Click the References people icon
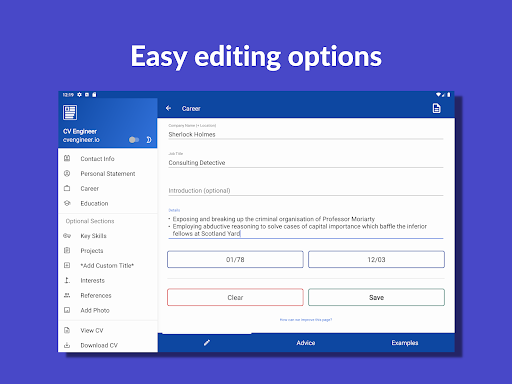Image resolution: width=512 pixels, height=384 pixels. [67, 295]
